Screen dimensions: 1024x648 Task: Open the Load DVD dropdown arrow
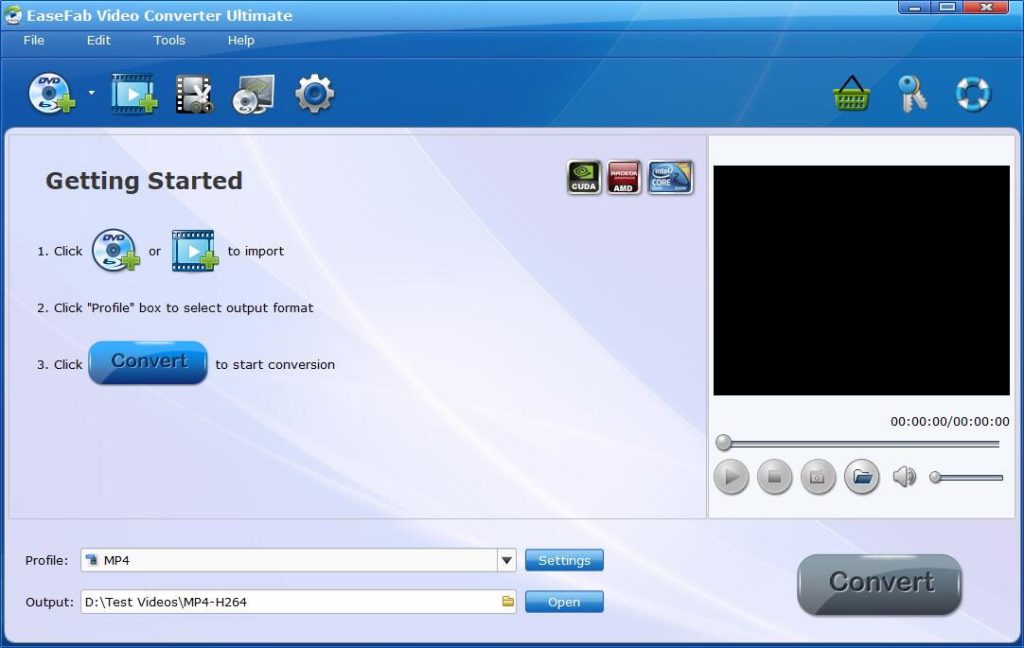(91, 93)
